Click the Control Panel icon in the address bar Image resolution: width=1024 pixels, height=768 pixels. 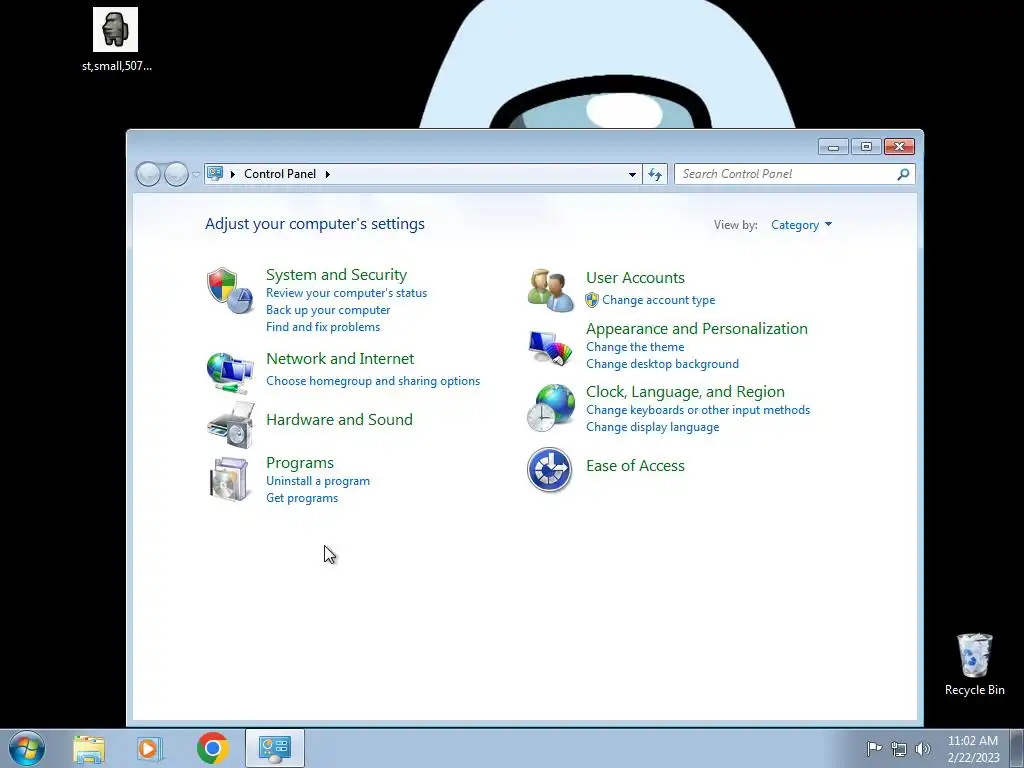215,174
